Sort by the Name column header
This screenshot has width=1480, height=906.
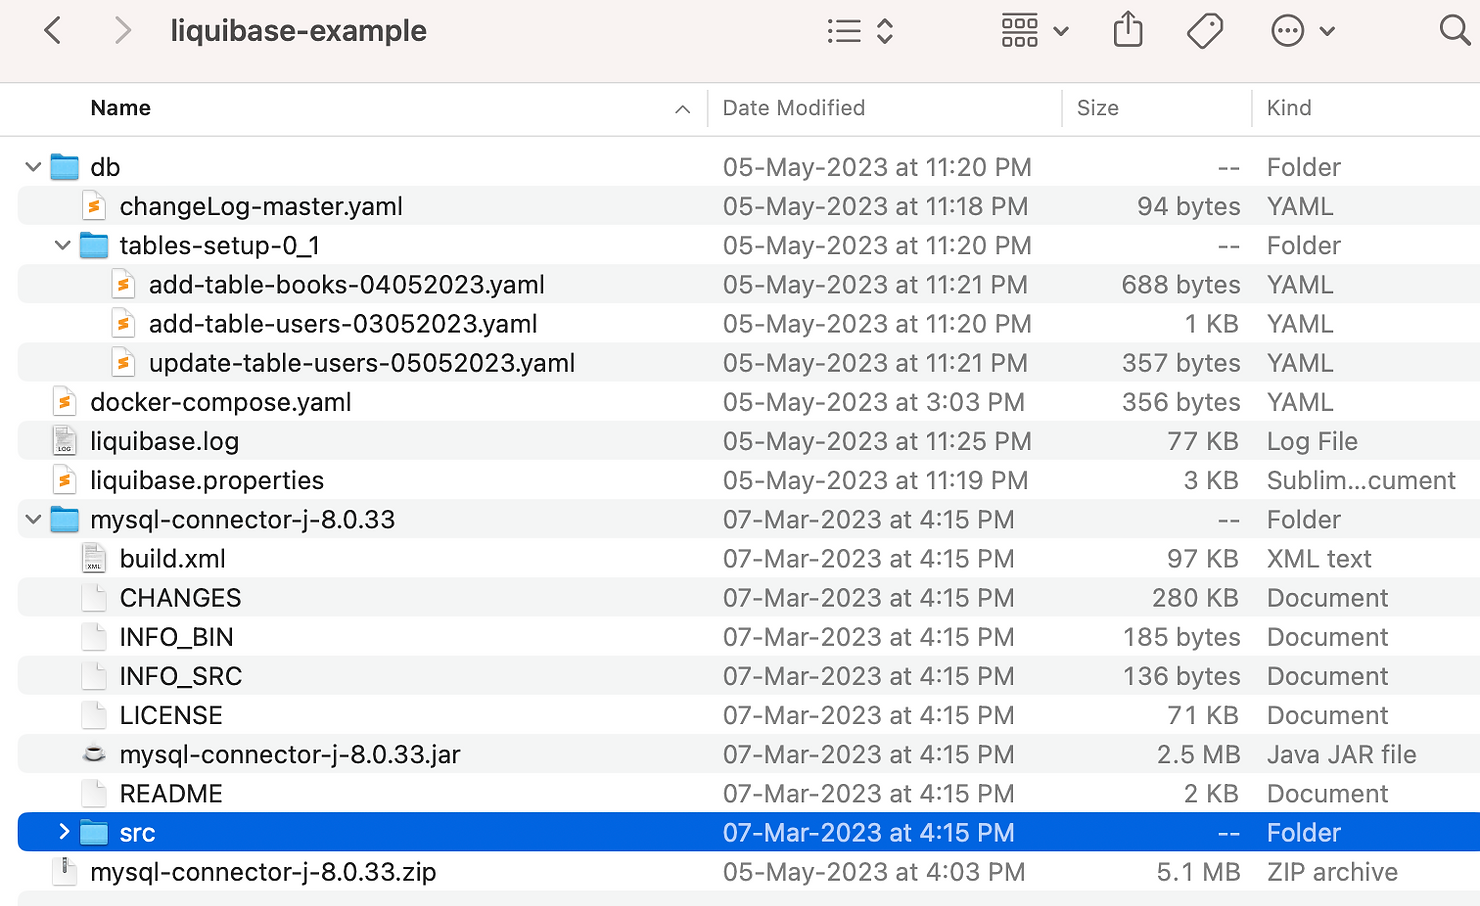[x=121, y=108]
